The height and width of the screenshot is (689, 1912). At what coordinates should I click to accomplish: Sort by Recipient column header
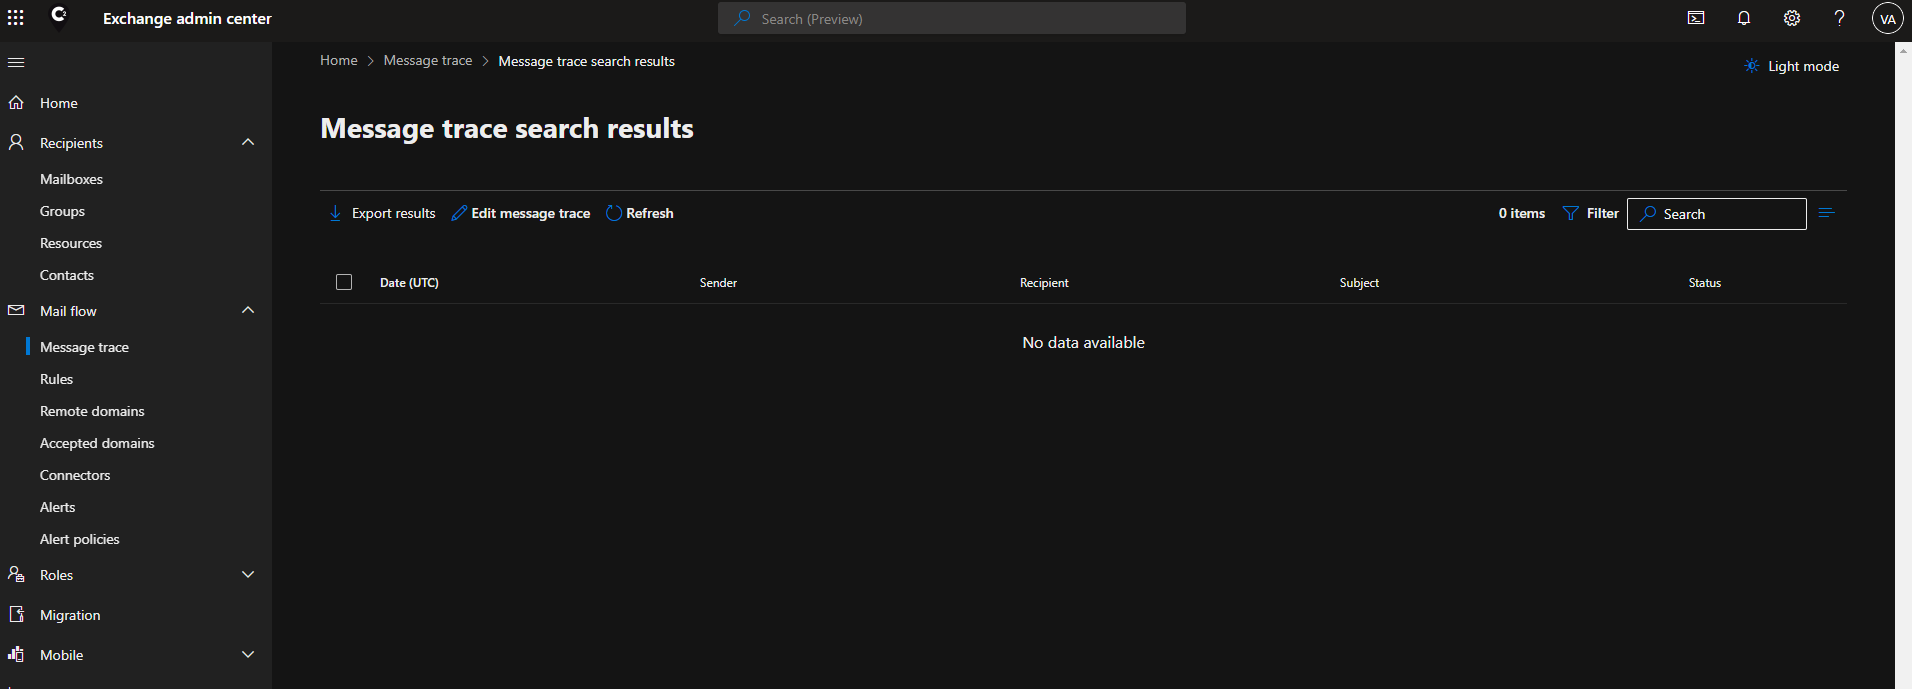1044,283
